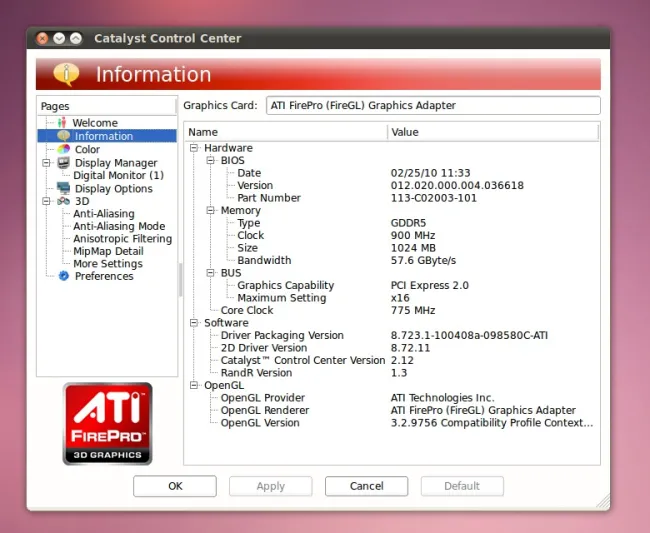This screenshot has height=533, width=650.
Task: Select the BIOS Date row
Action: (392, 173)
